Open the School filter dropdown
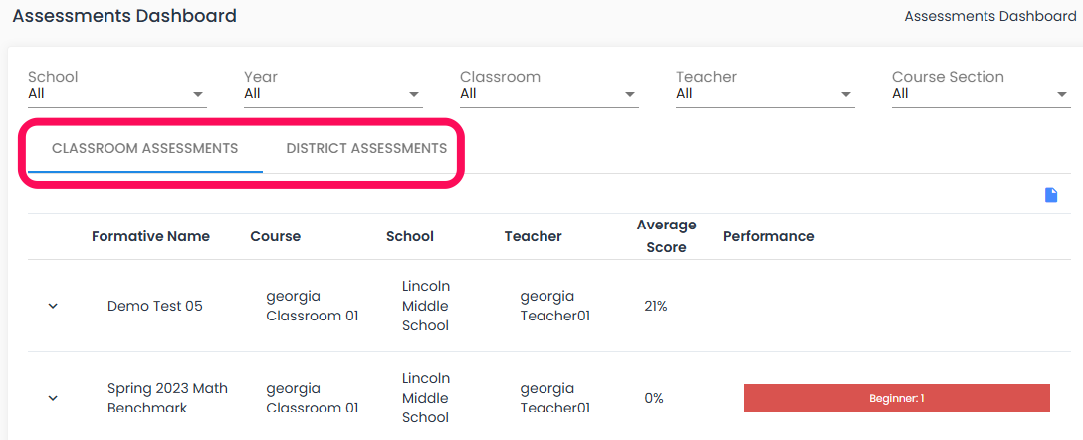The image size is (1083, 440). [x=117, y=93]
